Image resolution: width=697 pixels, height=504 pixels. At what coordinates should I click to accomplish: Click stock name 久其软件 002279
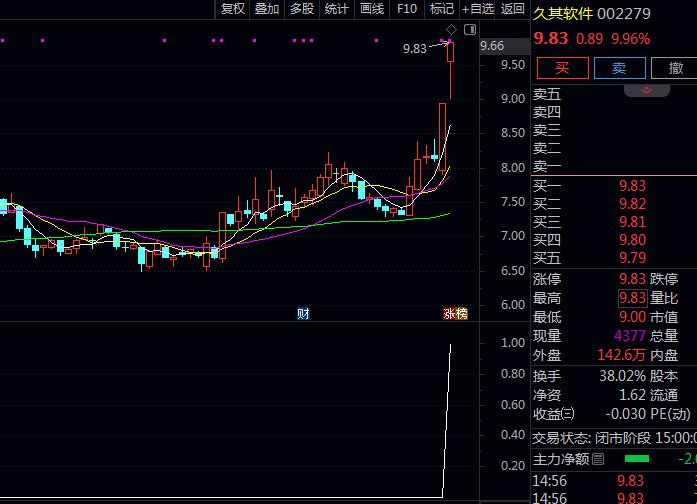[592, 14]
